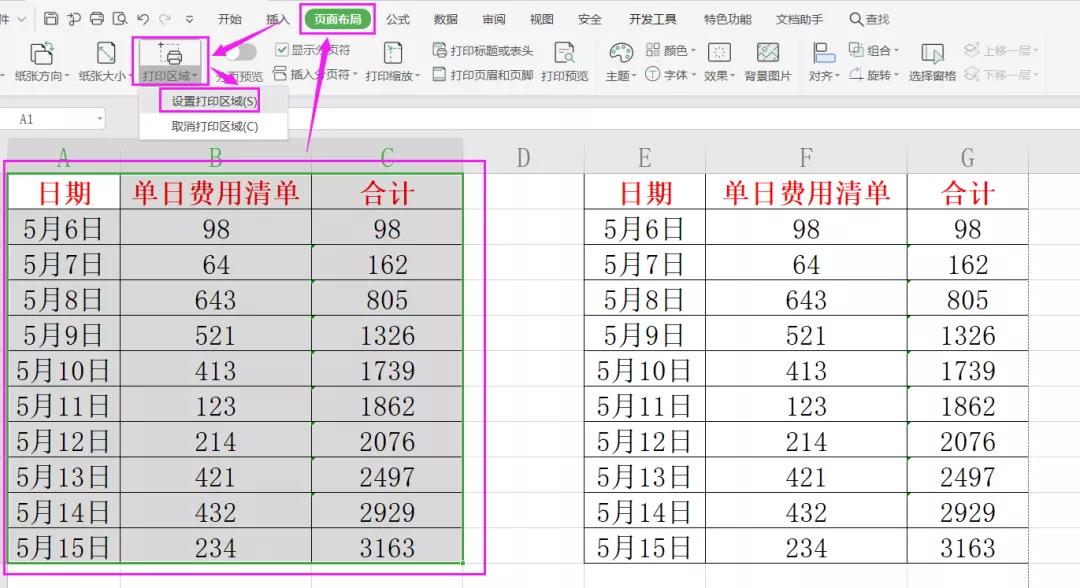
Task: Click the quick Print Preview magnifier icon
Action: tap(120, 19)
